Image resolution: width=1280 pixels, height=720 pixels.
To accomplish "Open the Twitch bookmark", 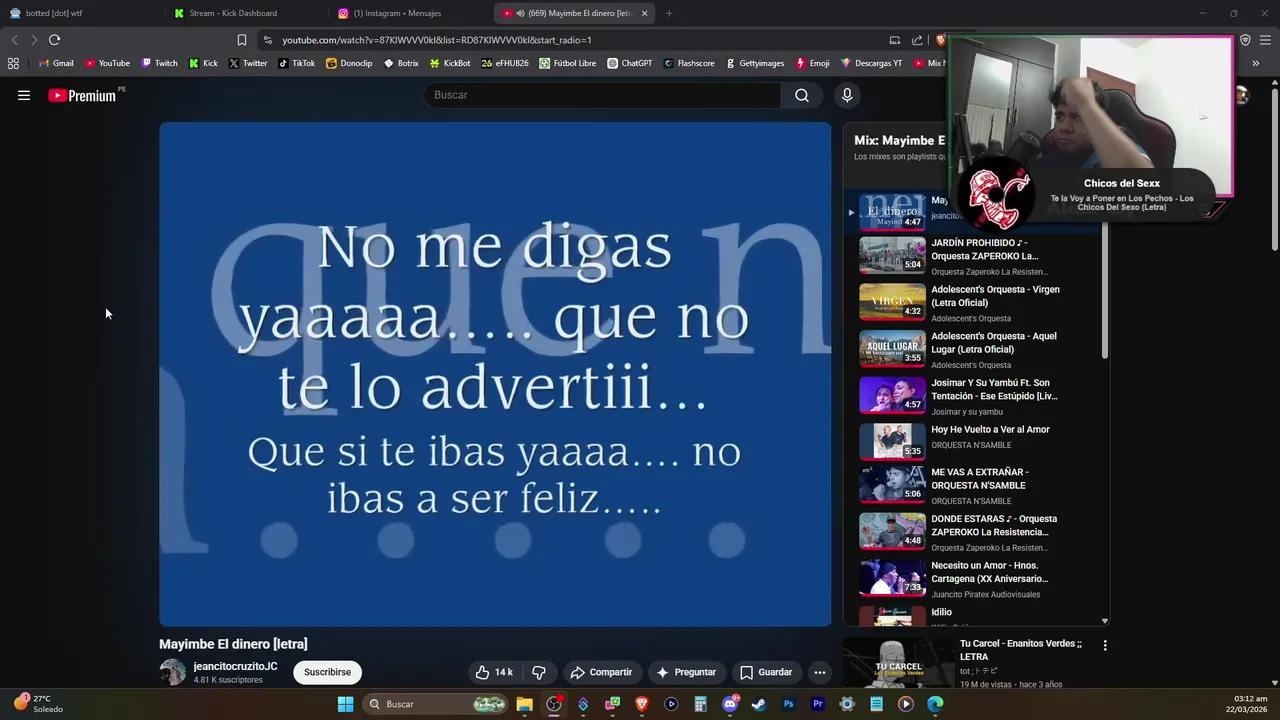I will click(160, 63).
